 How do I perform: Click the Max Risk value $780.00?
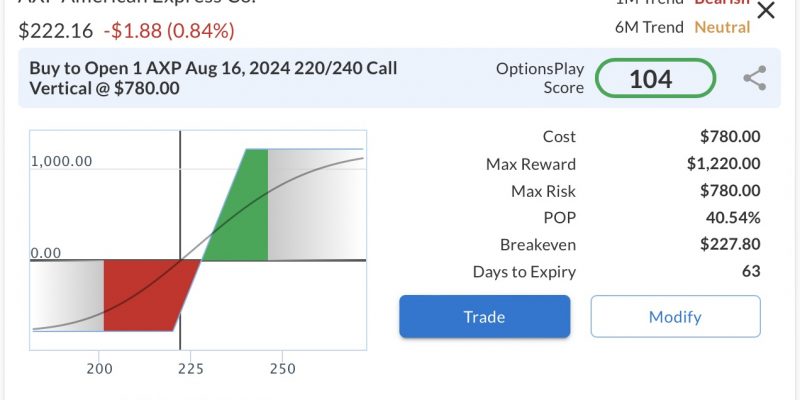click(730, 191)
